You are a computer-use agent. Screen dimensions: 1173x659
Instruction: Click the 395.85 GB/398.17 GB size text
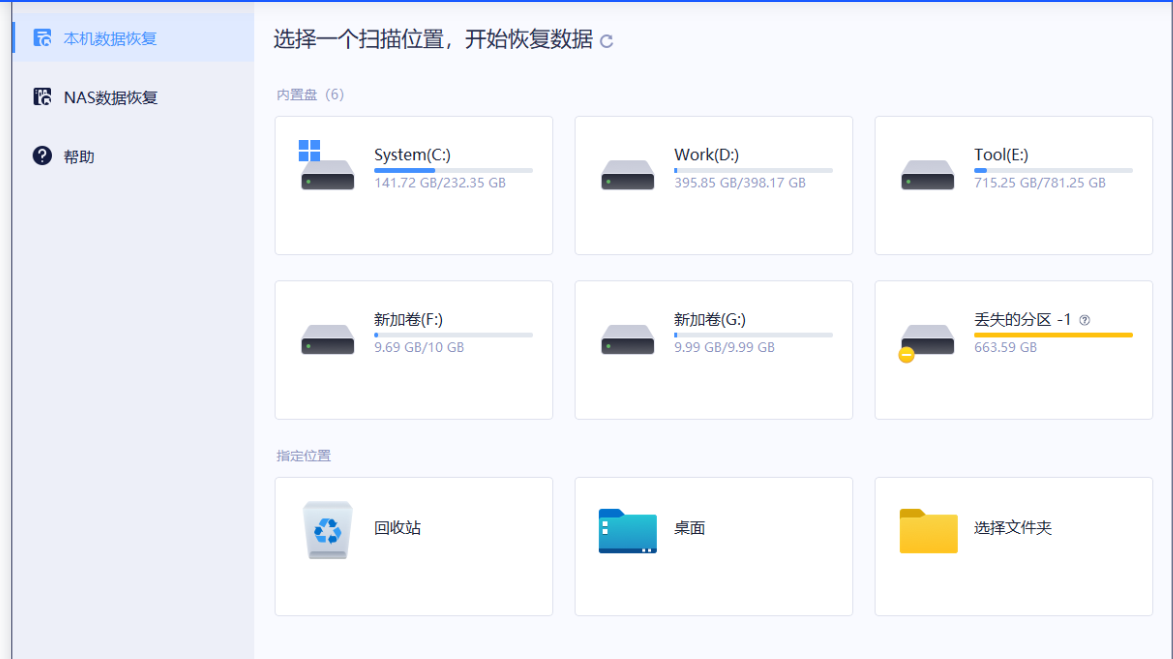pyautogui.click(x=740, y=183)
